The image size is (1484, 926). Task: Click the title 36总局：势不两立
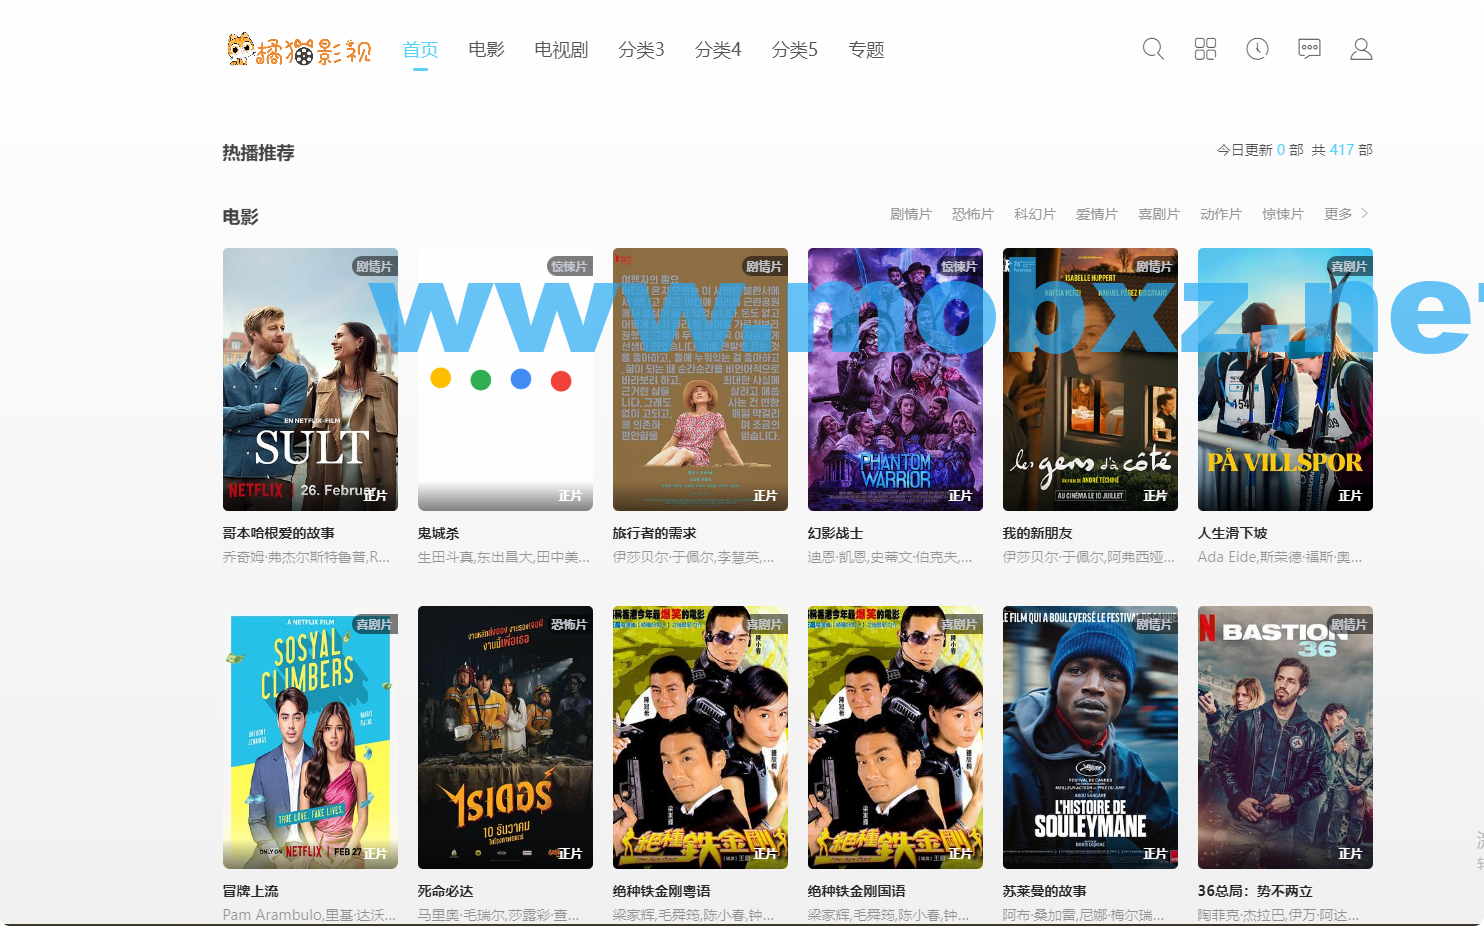point(1255,891)
